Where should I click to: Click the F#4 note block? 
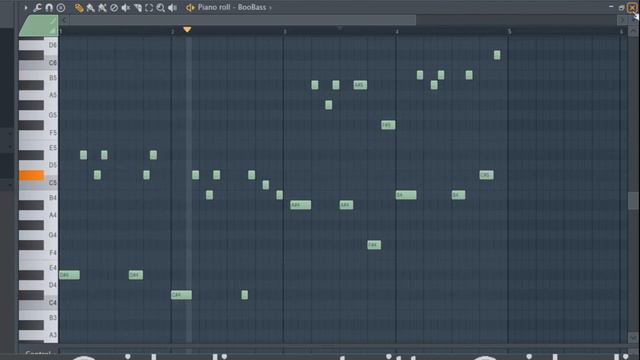click(x=374, y=245)
